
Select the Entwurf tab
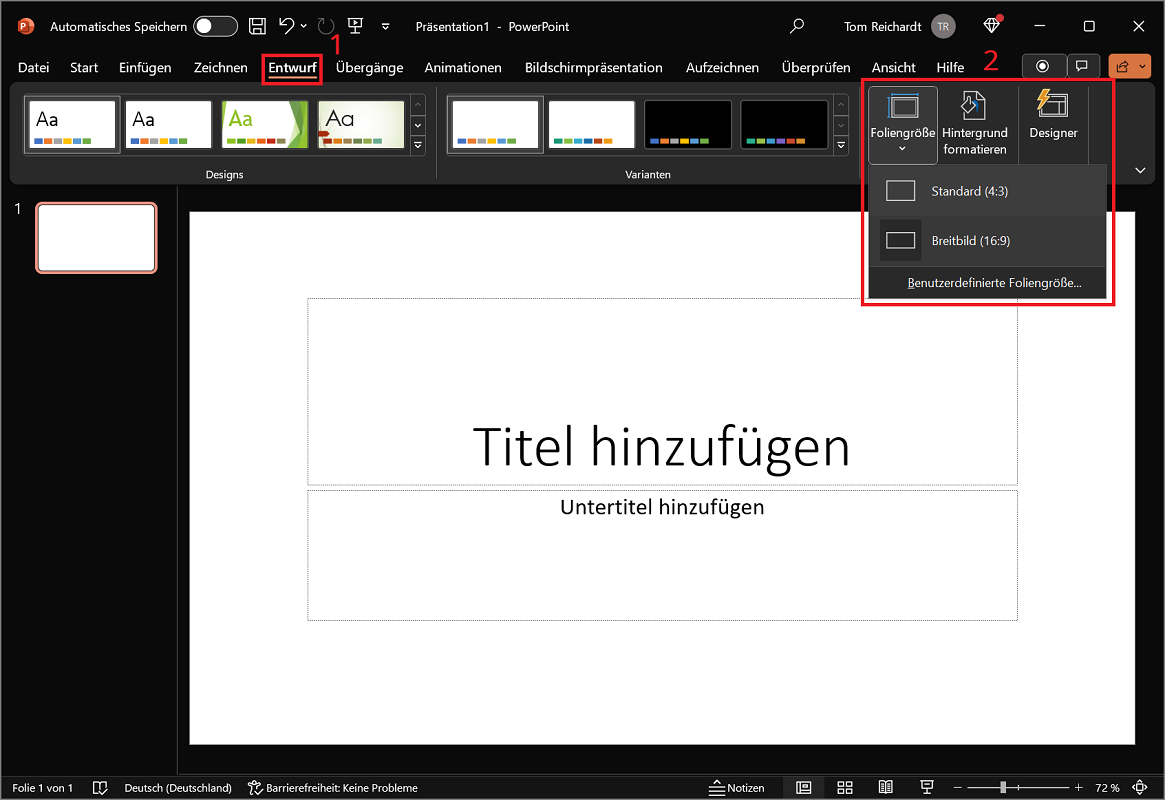tap(292, 68)
